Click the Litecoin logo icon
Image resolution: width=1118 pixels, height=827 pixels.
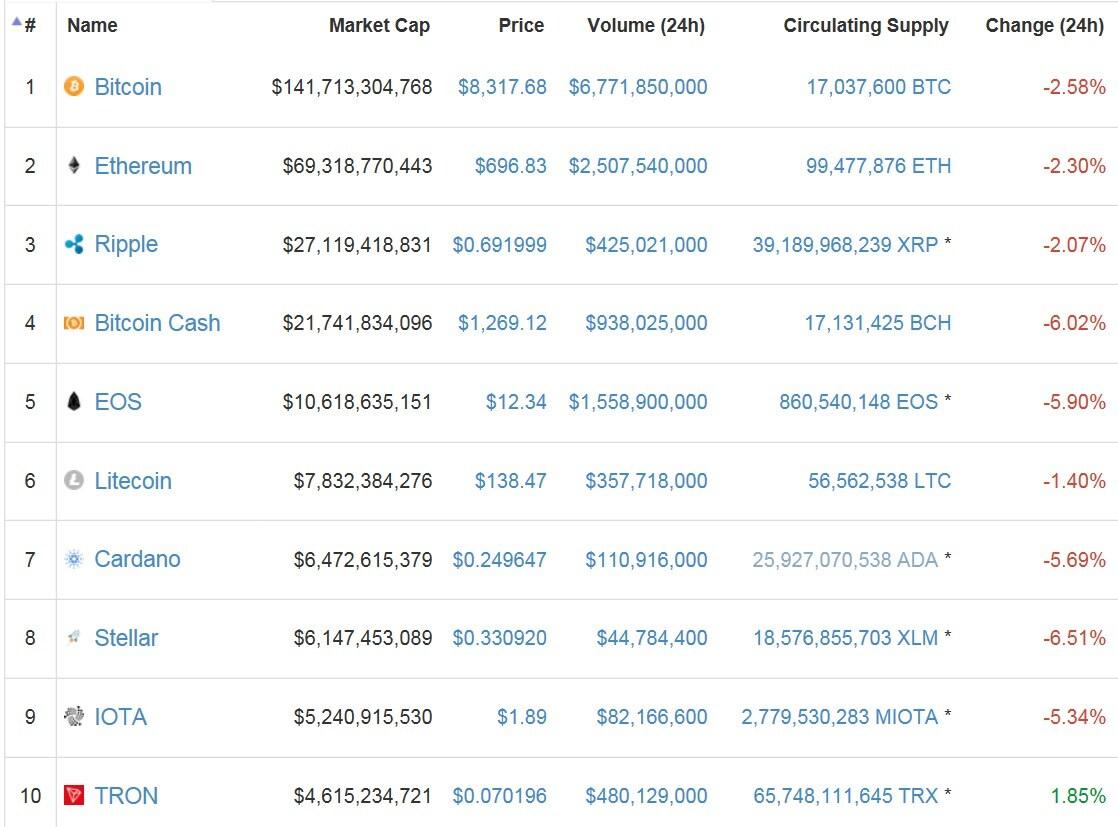74,481
